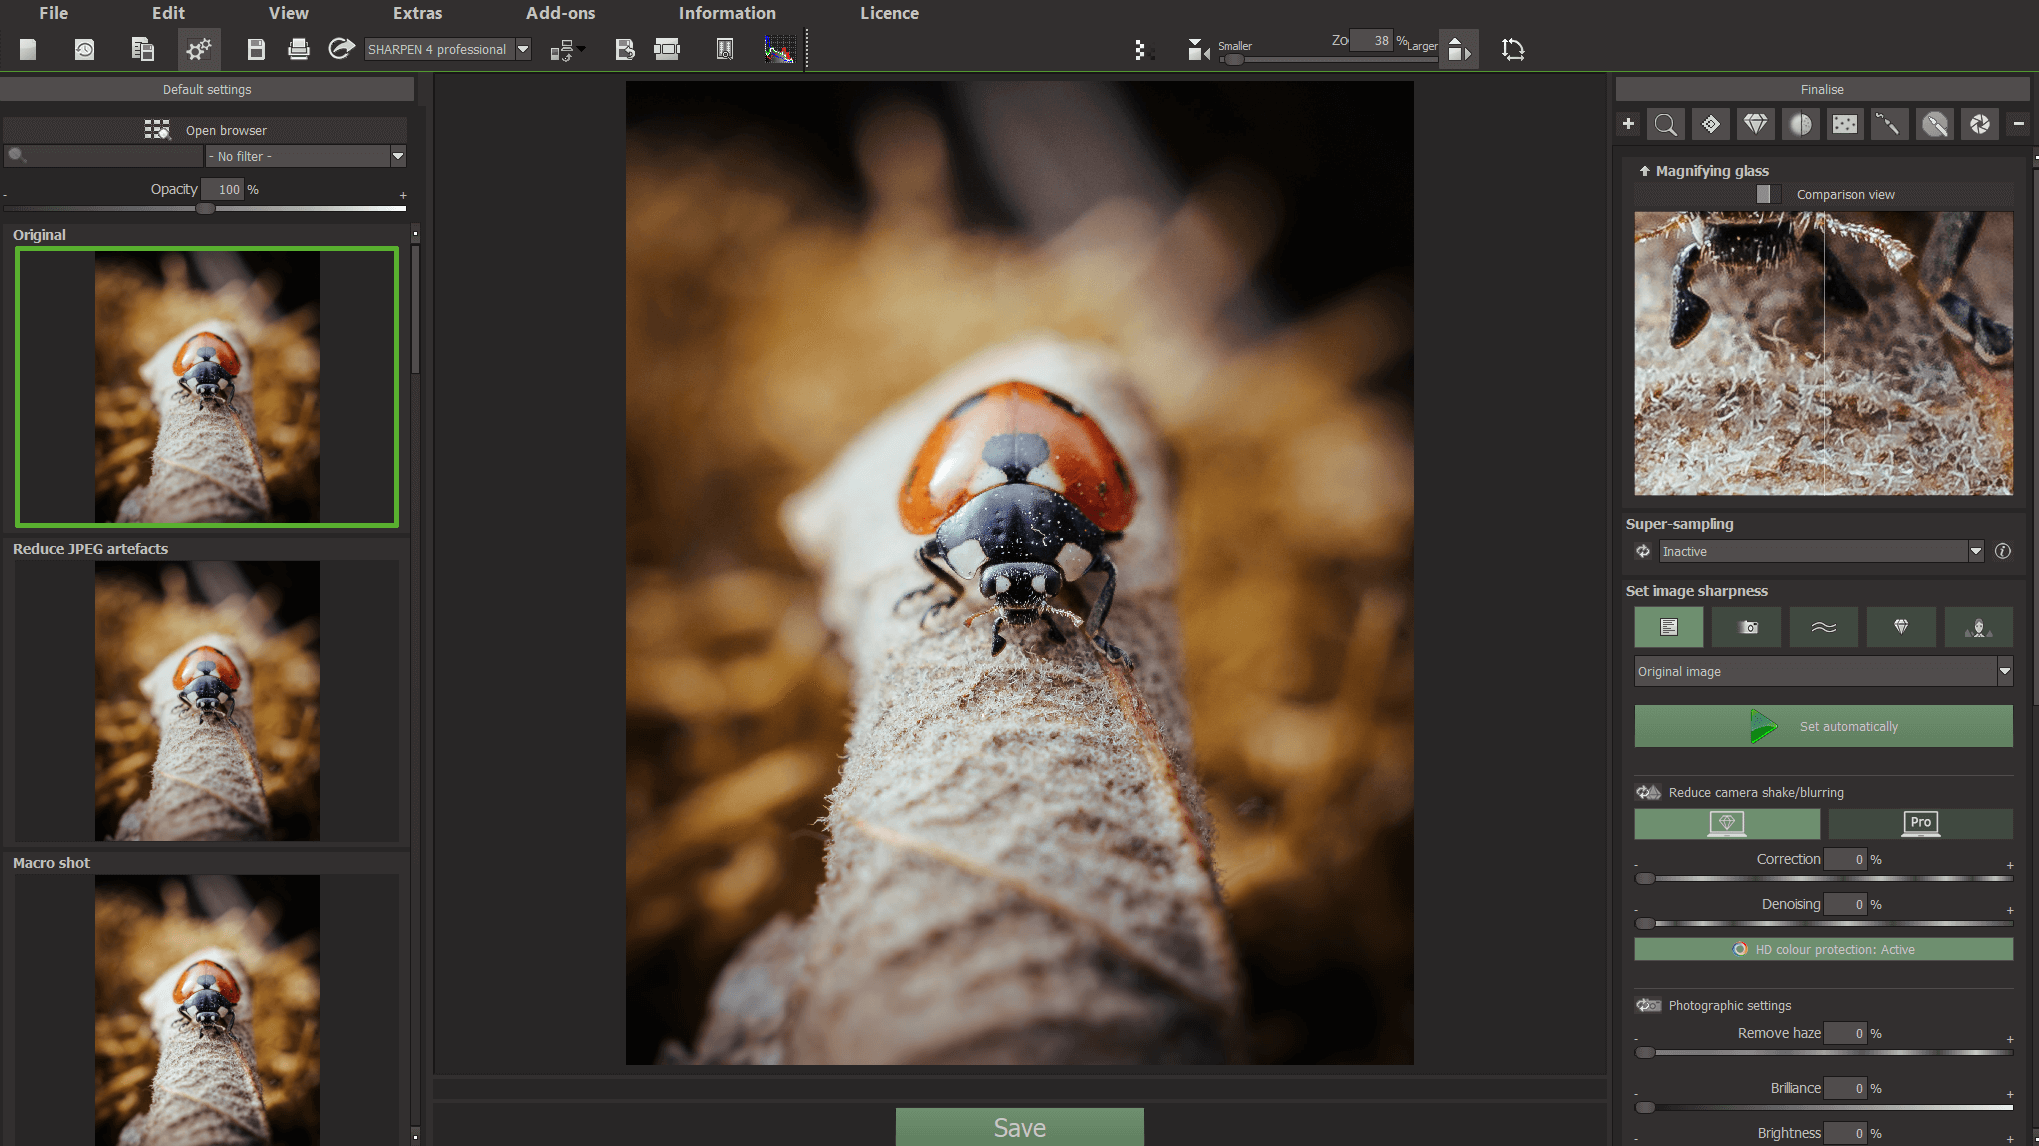Toggle the Comparison view switch
Image resolution: width=2039 pixels, height=1146 pixels.
(1769, 194)
